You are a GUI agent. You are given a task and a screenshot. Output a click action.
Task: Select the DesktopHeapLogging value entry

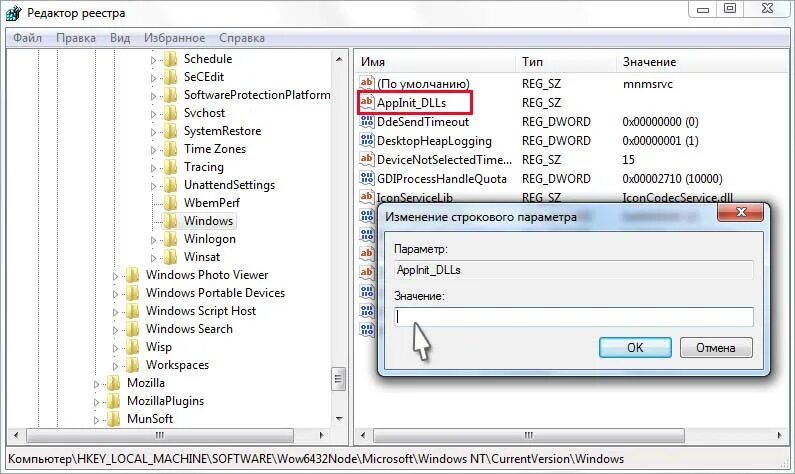pos(434,140)
